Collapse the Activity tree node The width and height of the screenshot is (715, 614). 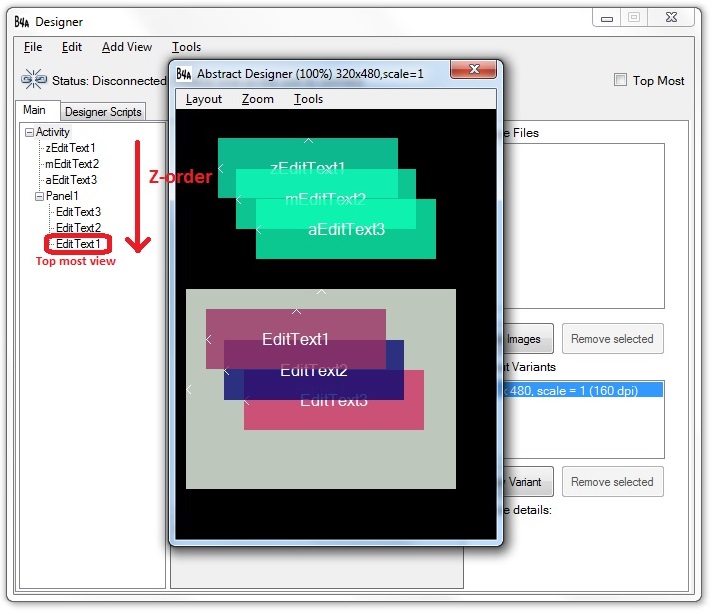point(29,132)
